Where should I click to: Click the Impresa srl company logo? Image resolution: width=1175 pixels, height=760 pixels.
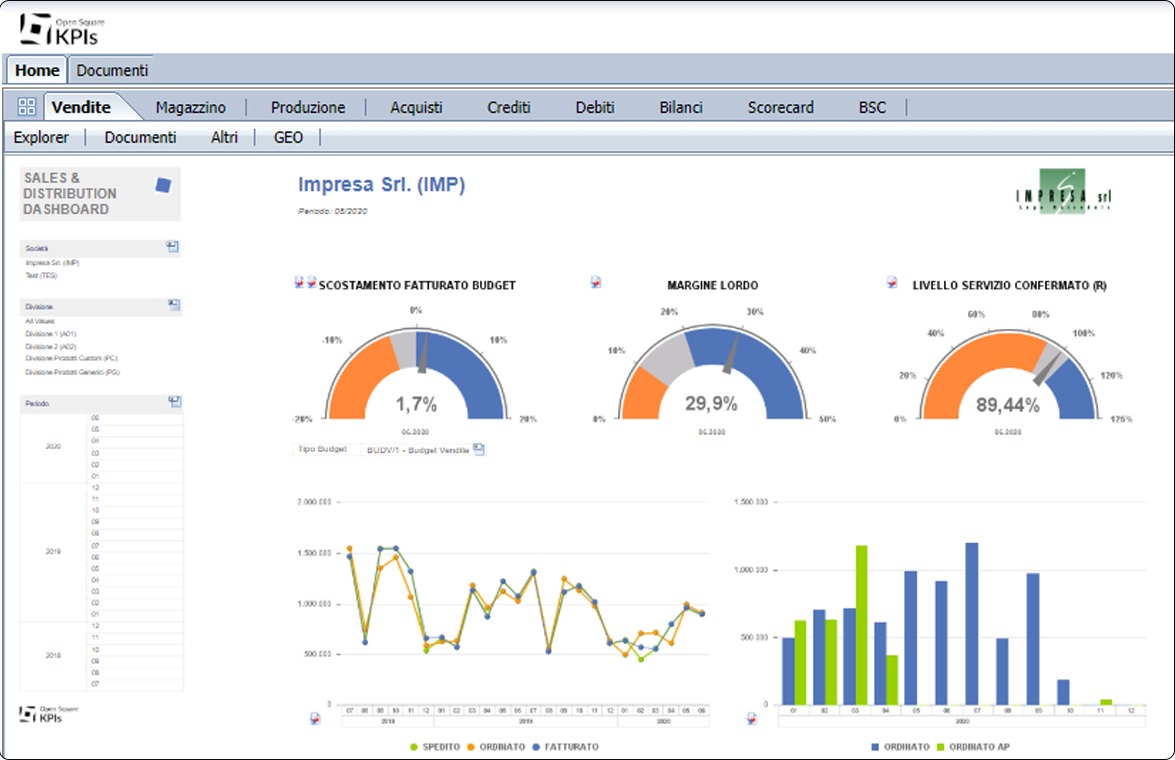pos(1063,191)
